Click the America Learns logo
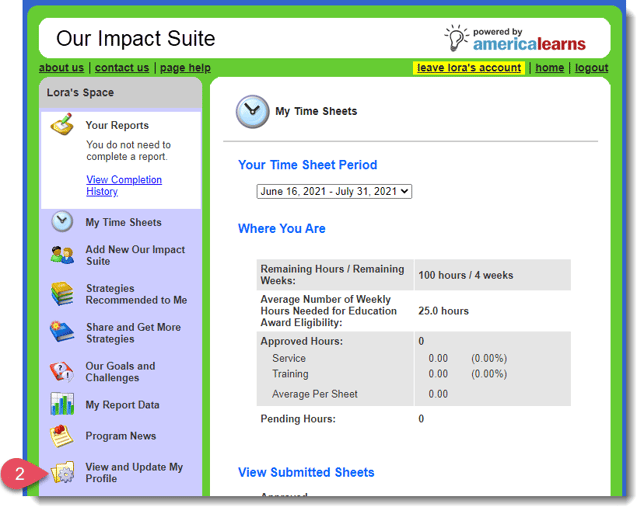This screenshot has width=644, height=514. pyautogui.click(x=516, y=39)
